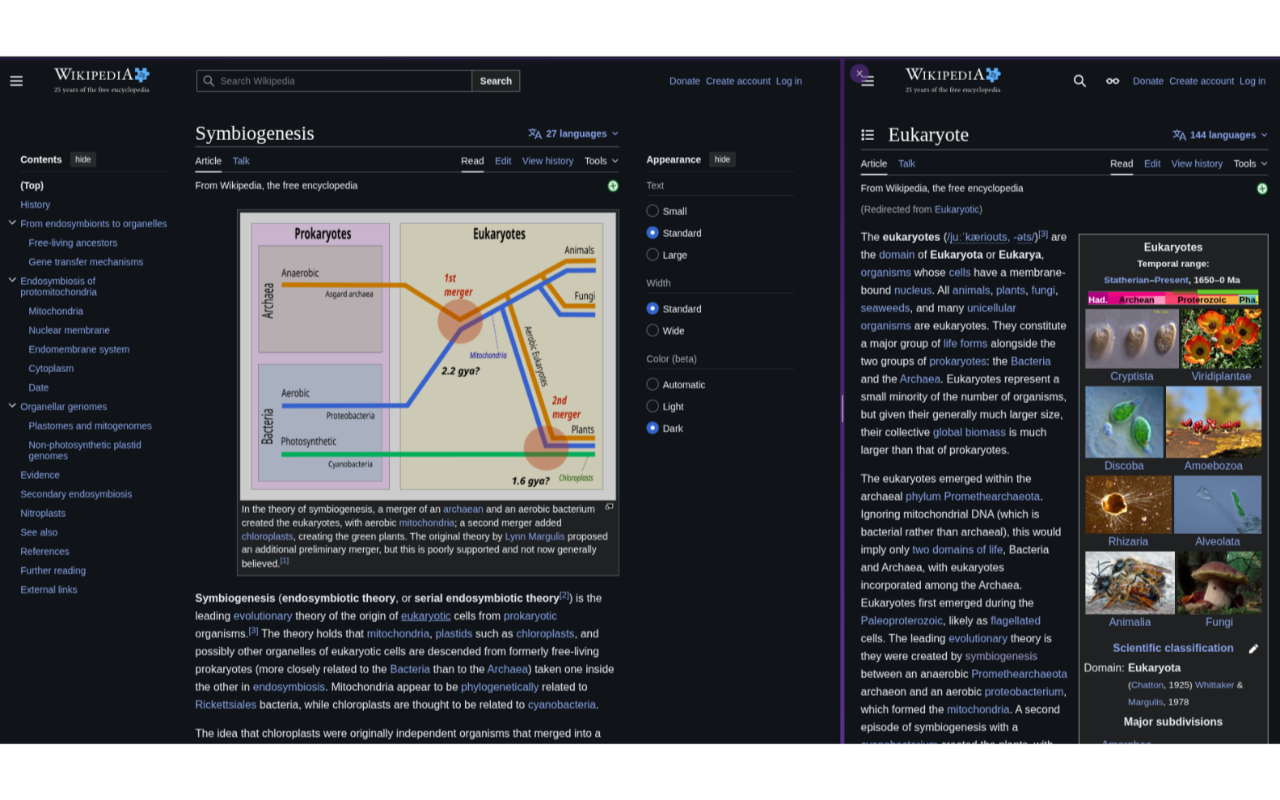Screen dimensions: 1280x800
Task: Collapse the Endosymbiosis of protomitochondria section
Action: (12, 280)
